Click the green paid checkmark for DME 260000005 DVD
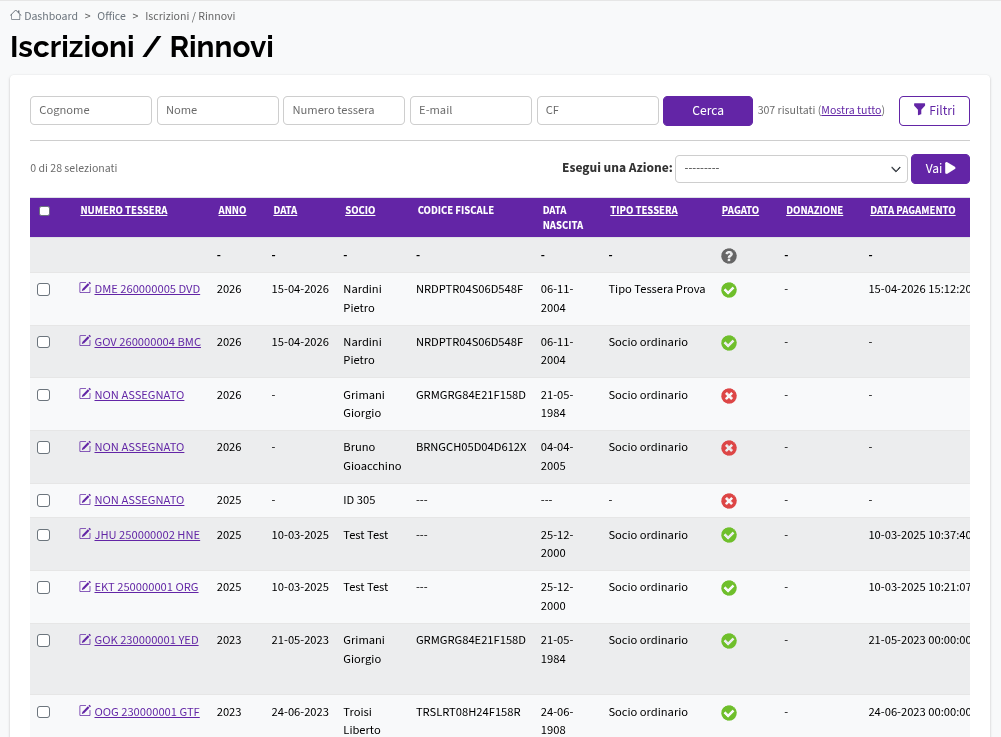 pos(729,290)
